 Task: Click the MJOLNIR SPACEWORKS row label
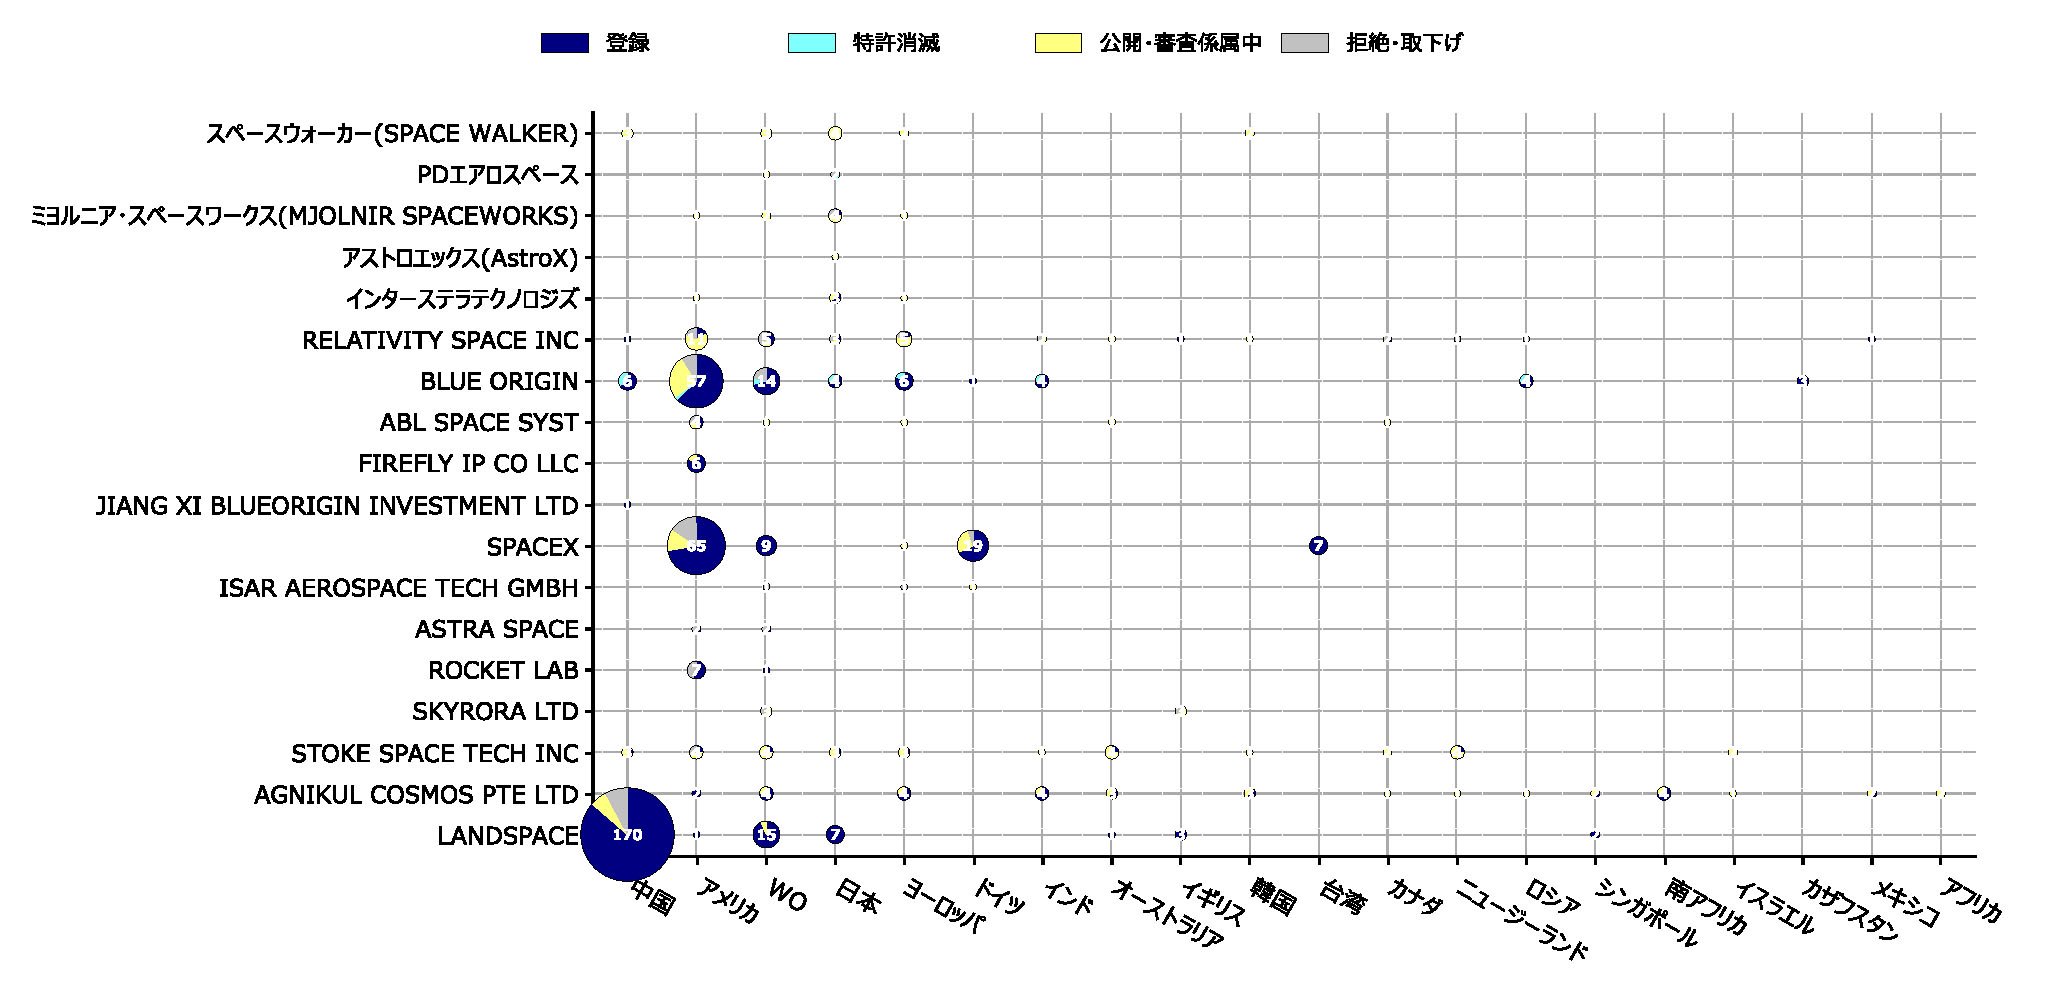[305, 216]
